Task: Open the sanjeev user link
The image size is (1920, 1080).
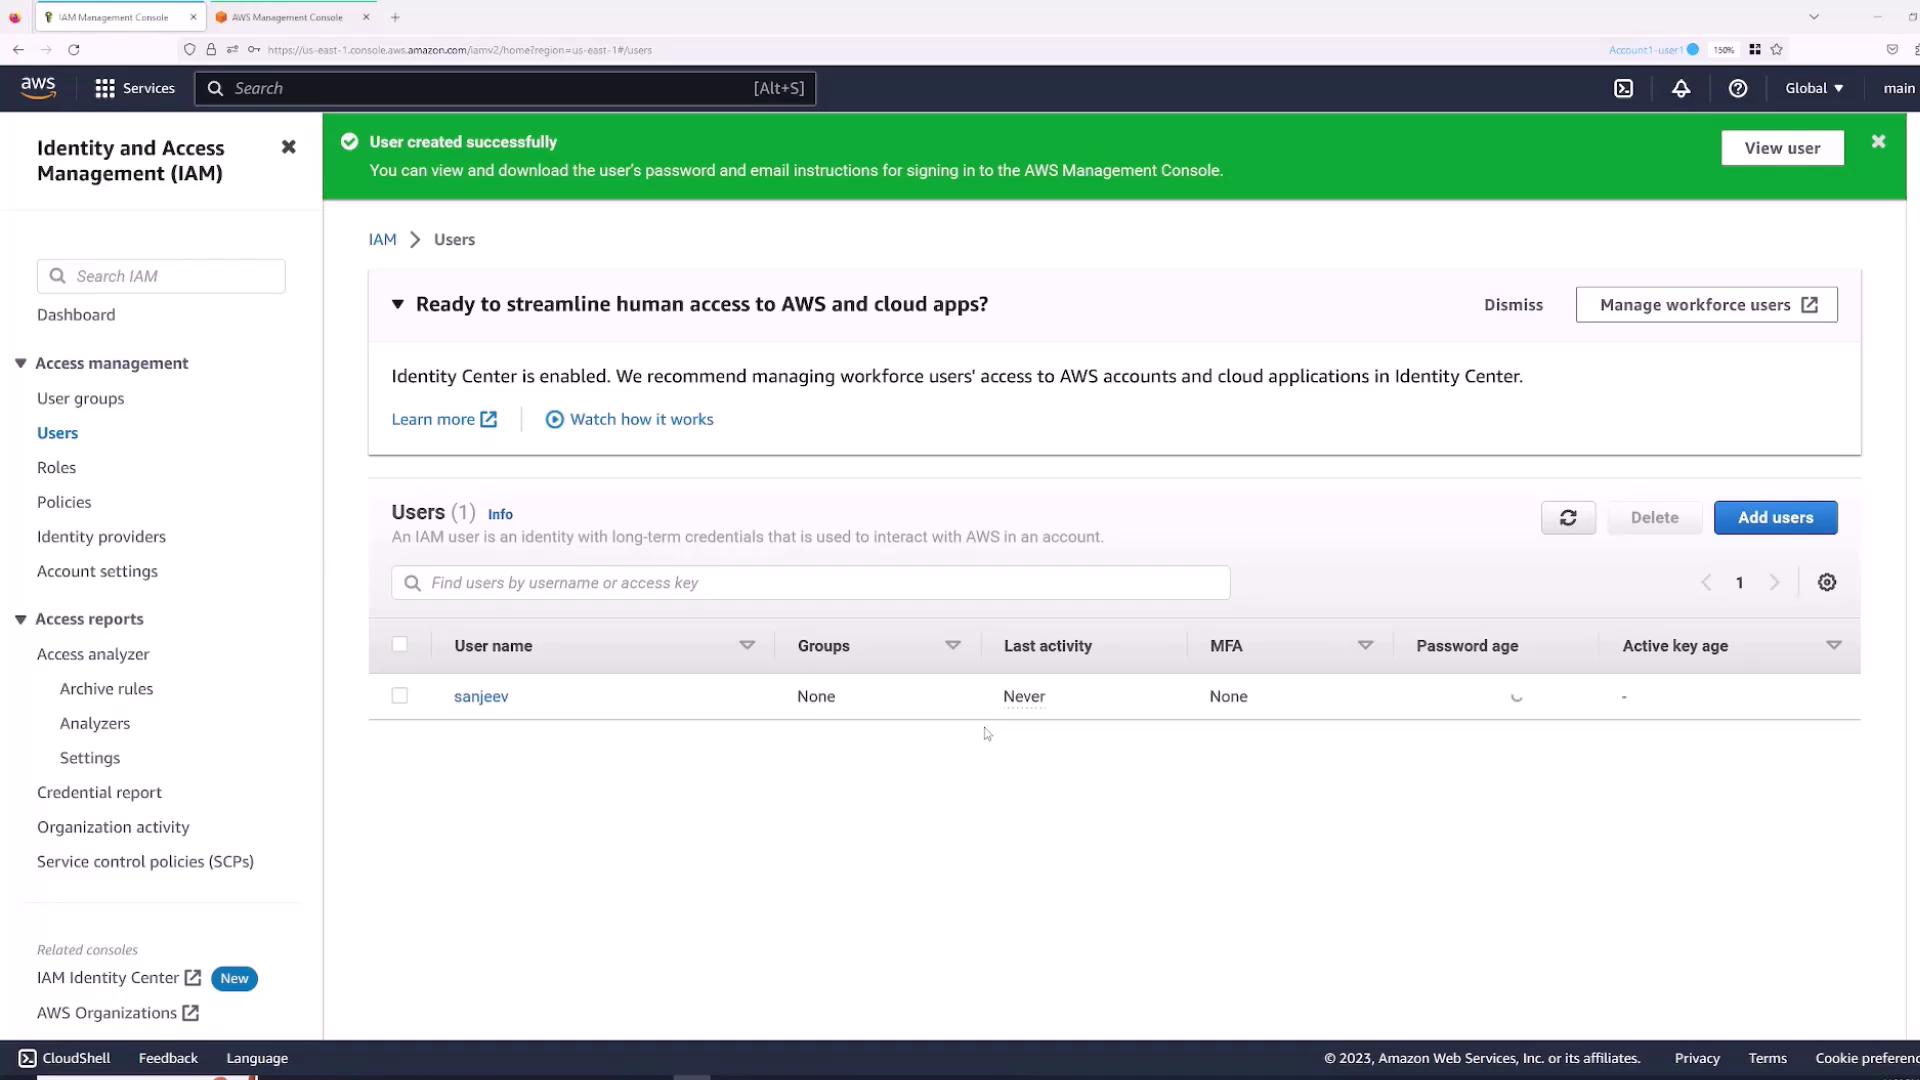Action: tap(481, 696)
